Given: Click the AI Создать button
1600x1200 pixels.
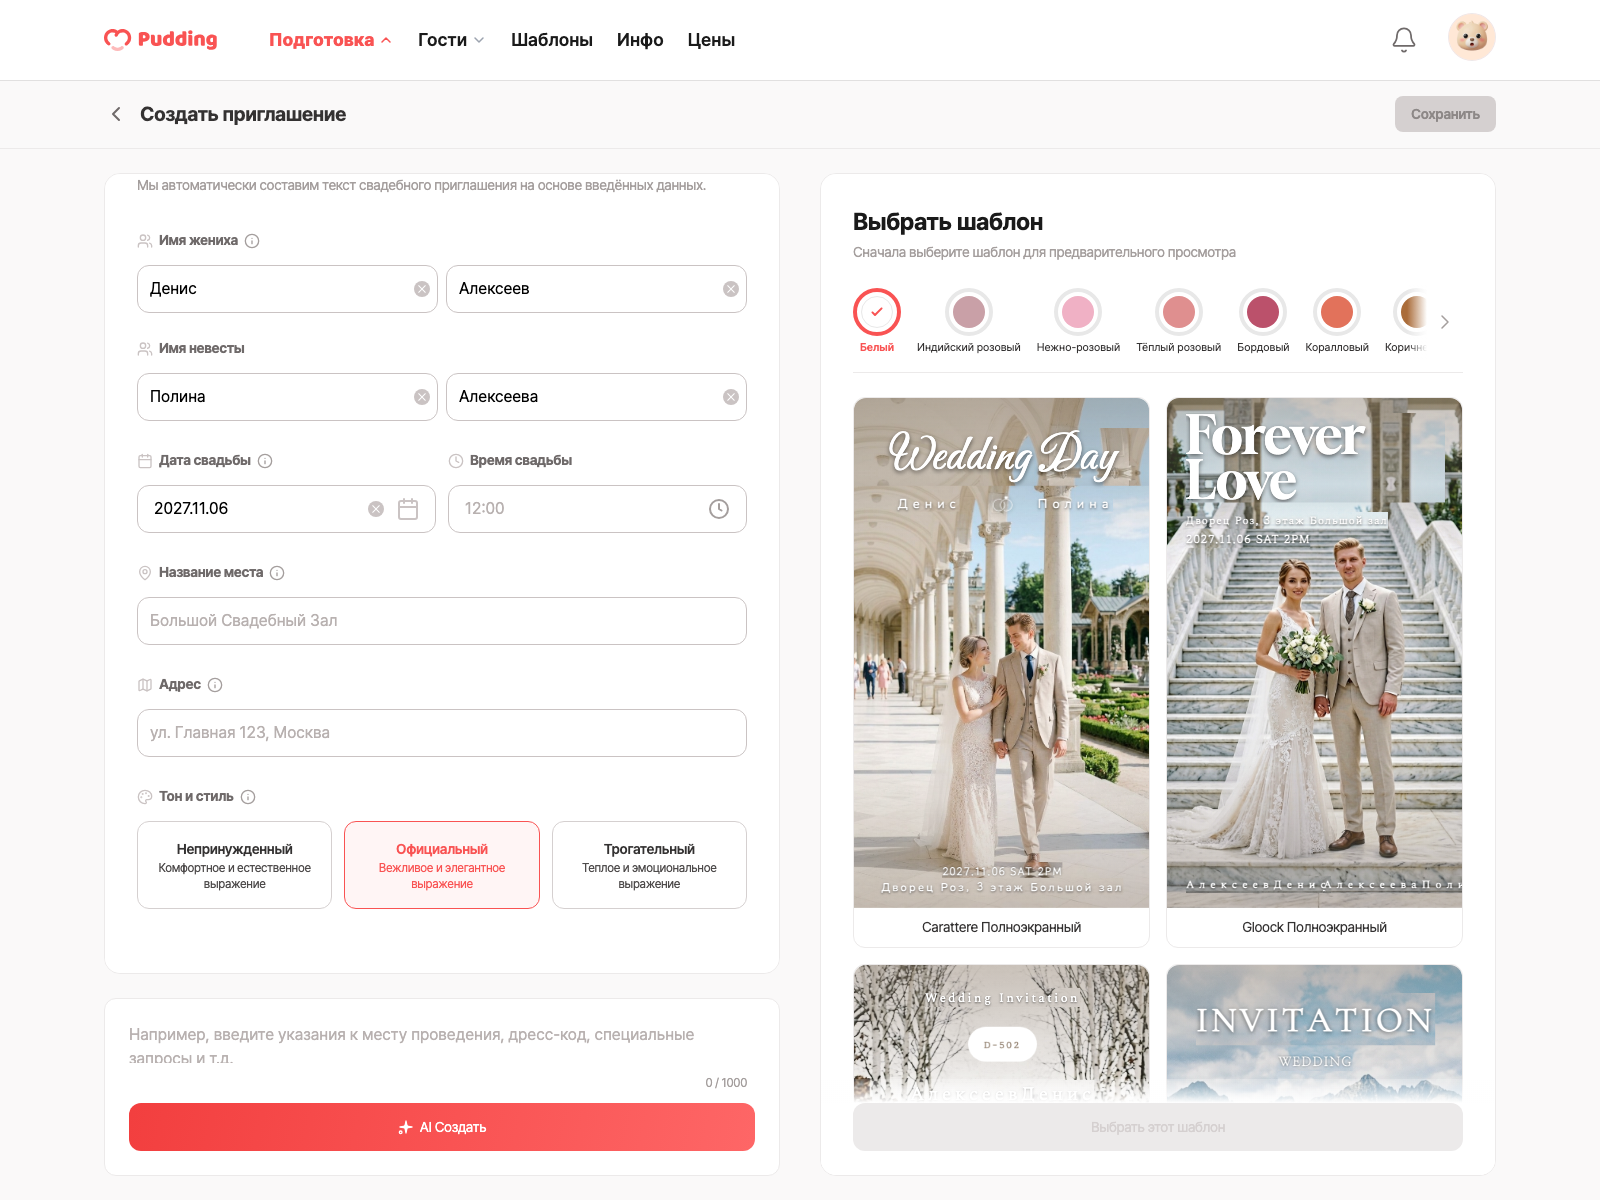Looking at the screenshot, I should tap(442, 1127).
